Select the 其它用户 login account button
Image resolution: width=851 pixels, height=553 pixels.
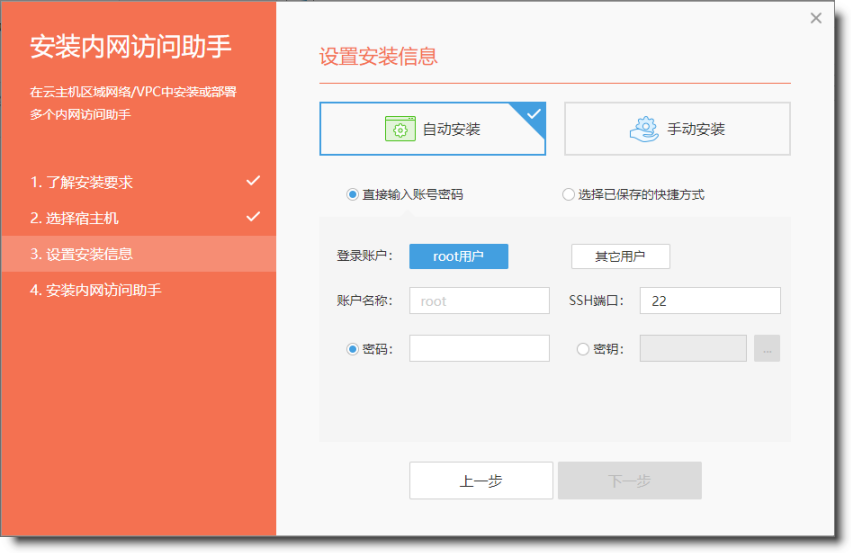point(620,257)
